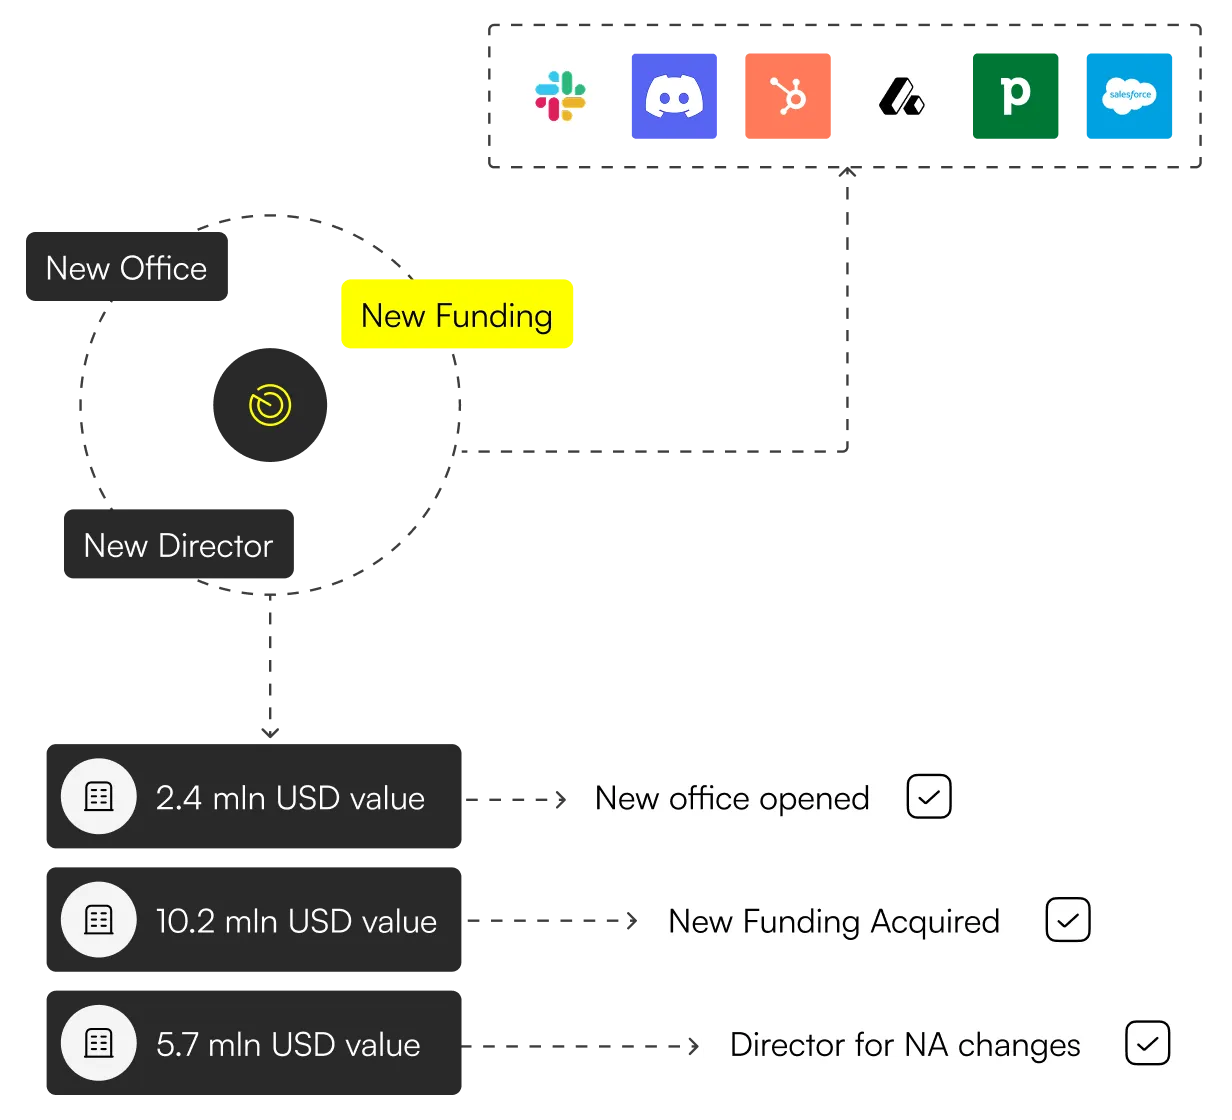Click building icon beside 5.7 mln USD

coord(99,1043)
